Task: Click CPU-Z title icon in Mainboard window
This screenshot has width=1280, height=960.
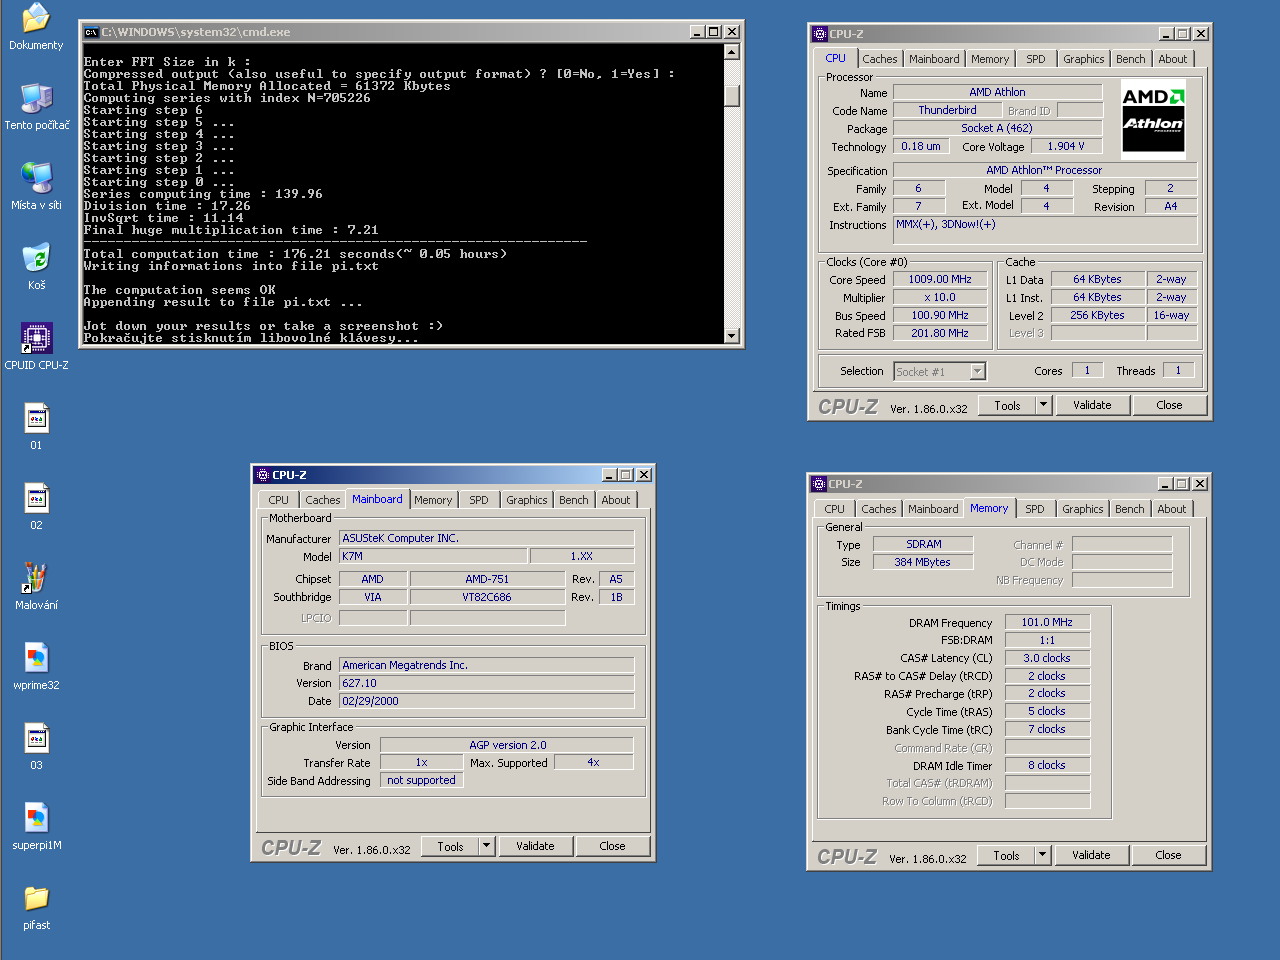Action: pos(263,475)
